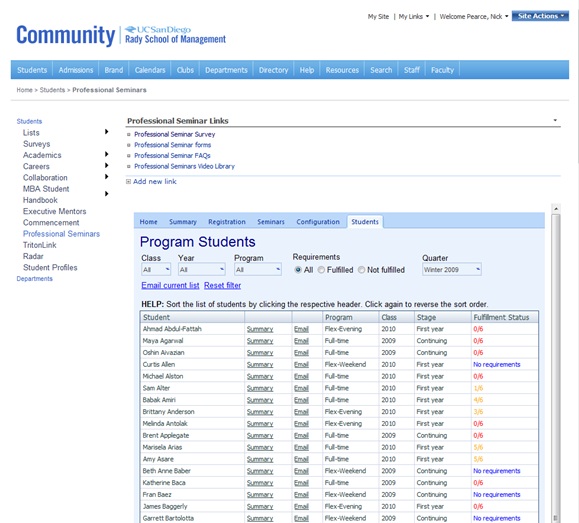The height and width of the screenshot is (523, 579).
Task: Click Email link for Curtis Allen
Action: click(x=301, y=365)
